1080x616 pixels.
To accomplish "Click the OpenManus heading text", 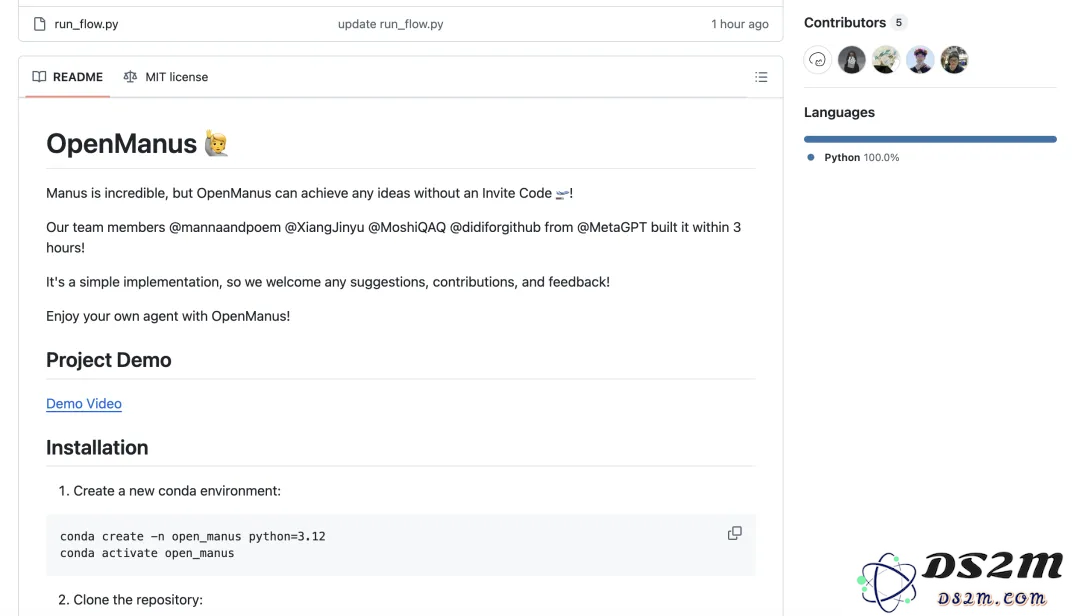I will [121, 143].
